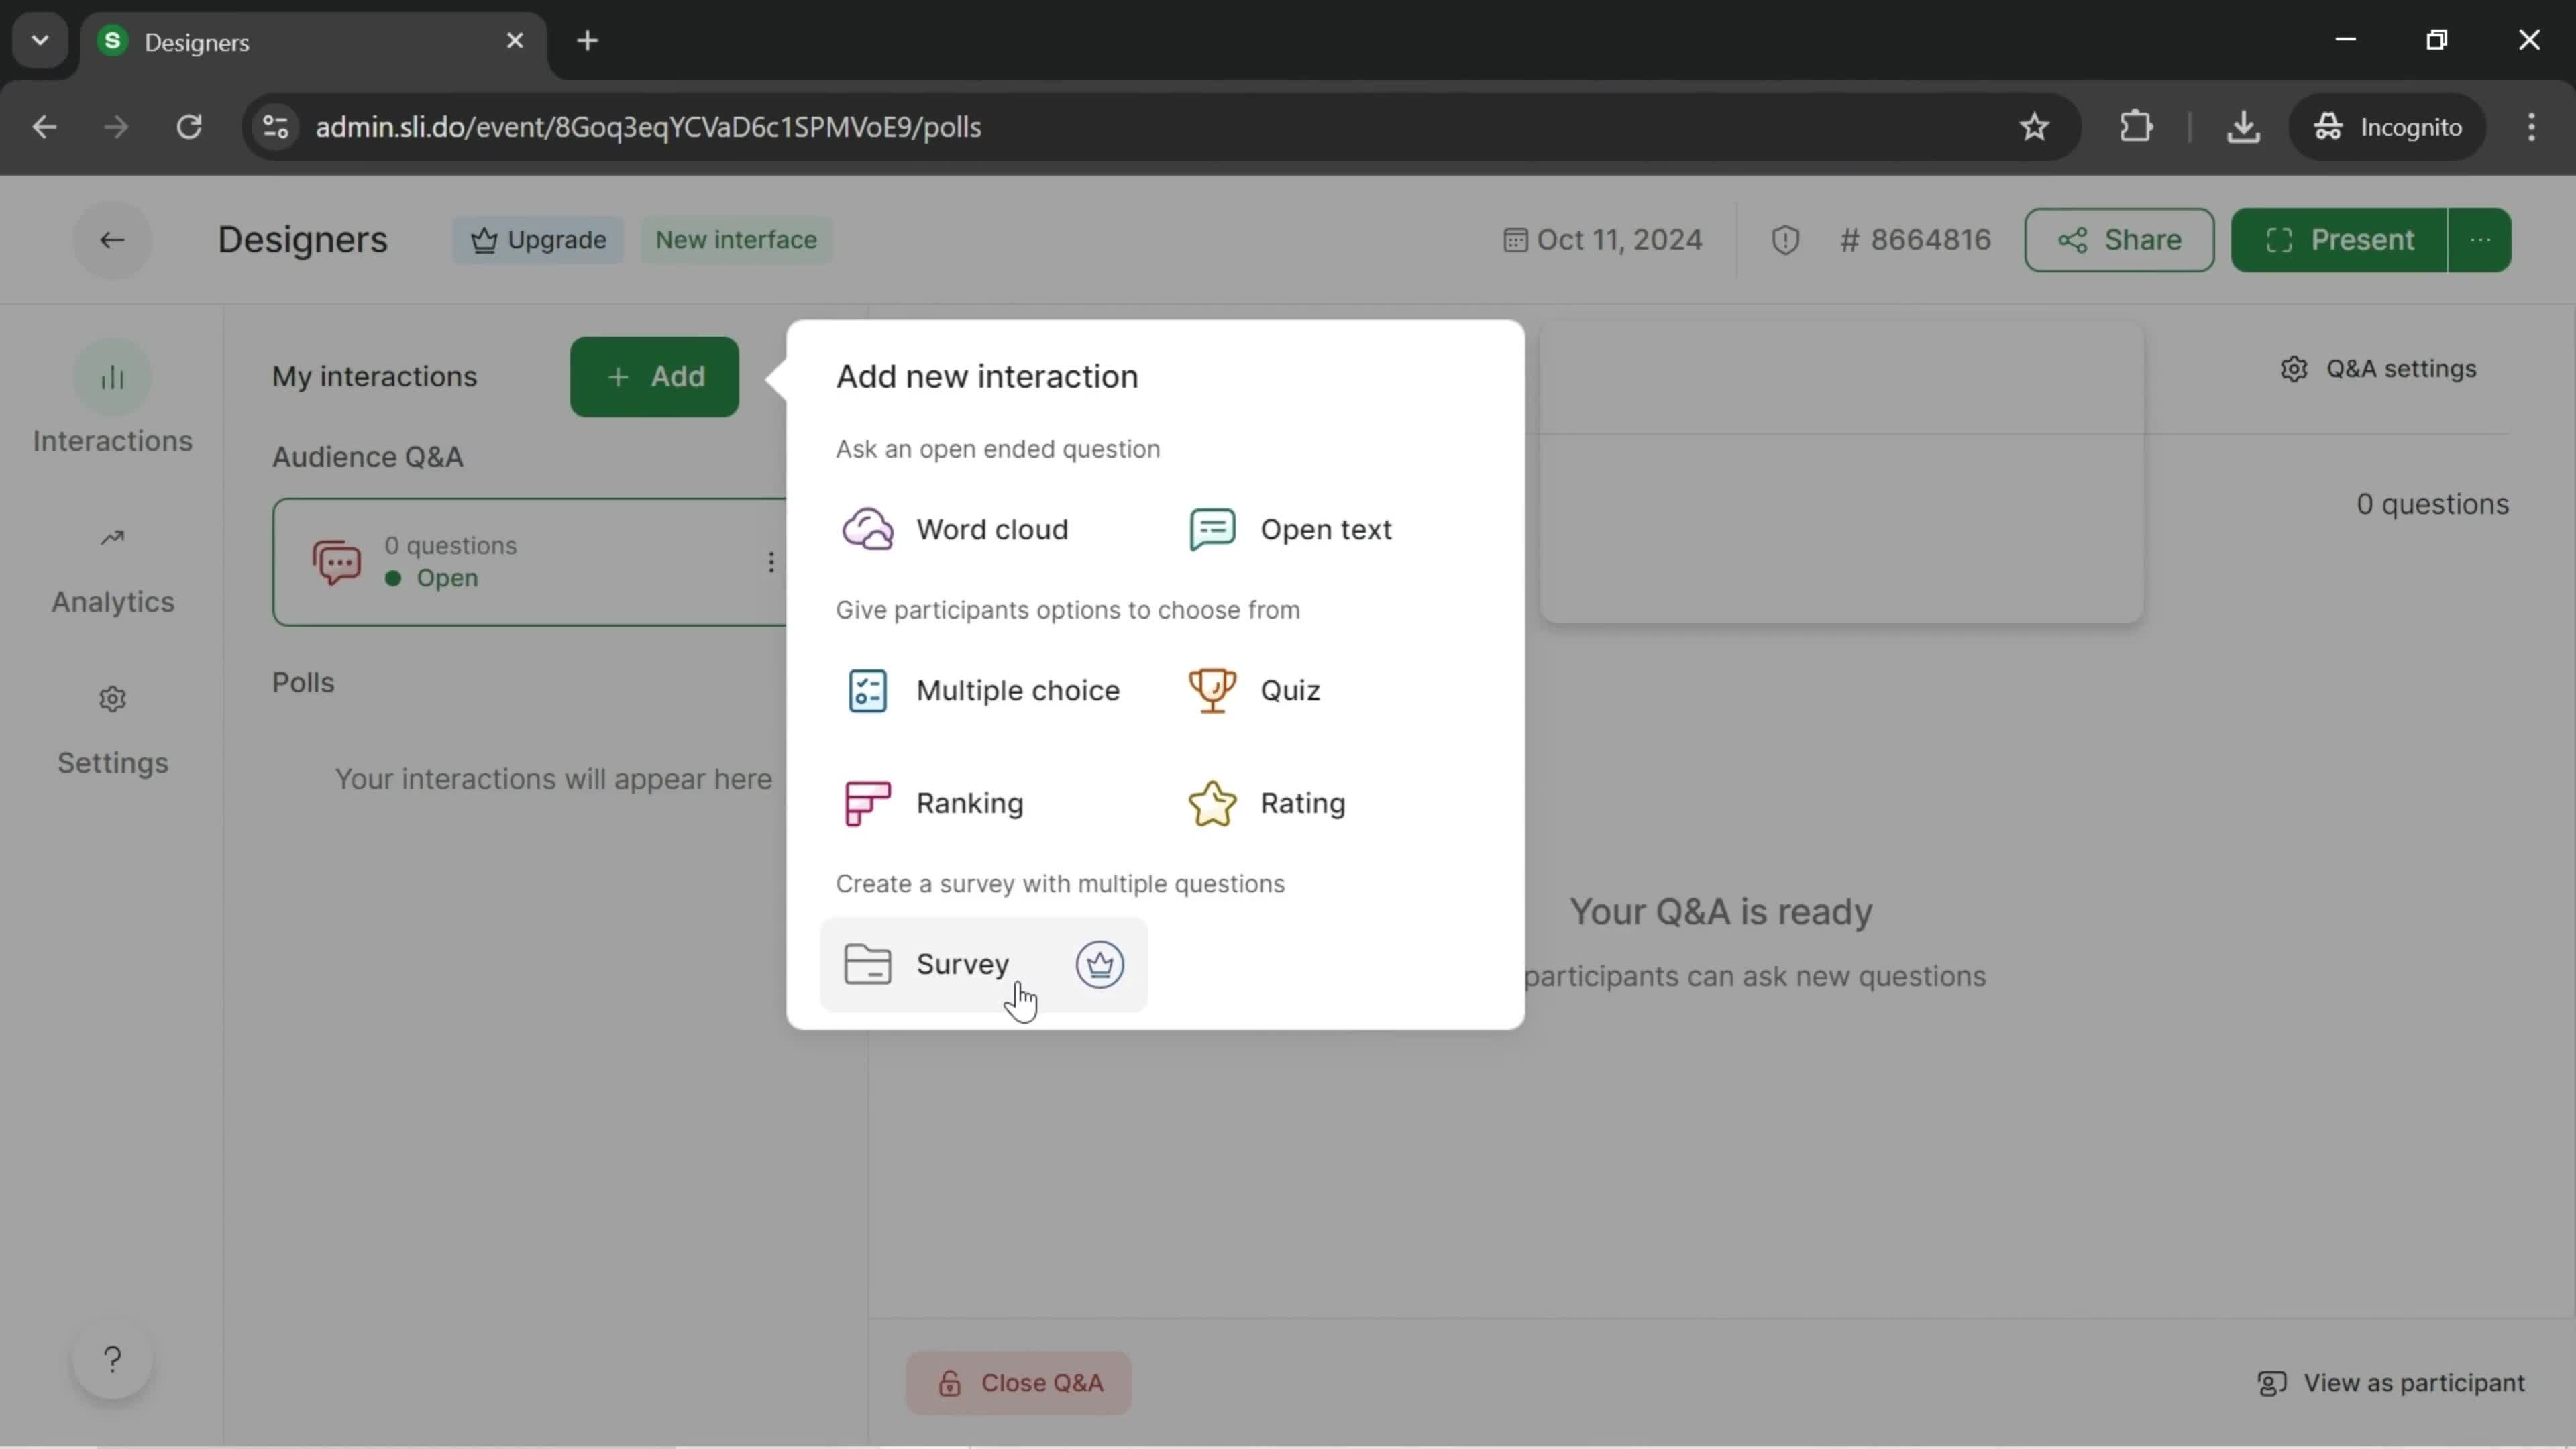Open the Q&A settings panel
This screenshot has height=1449, width=2576.
(x=2383, y=368)
